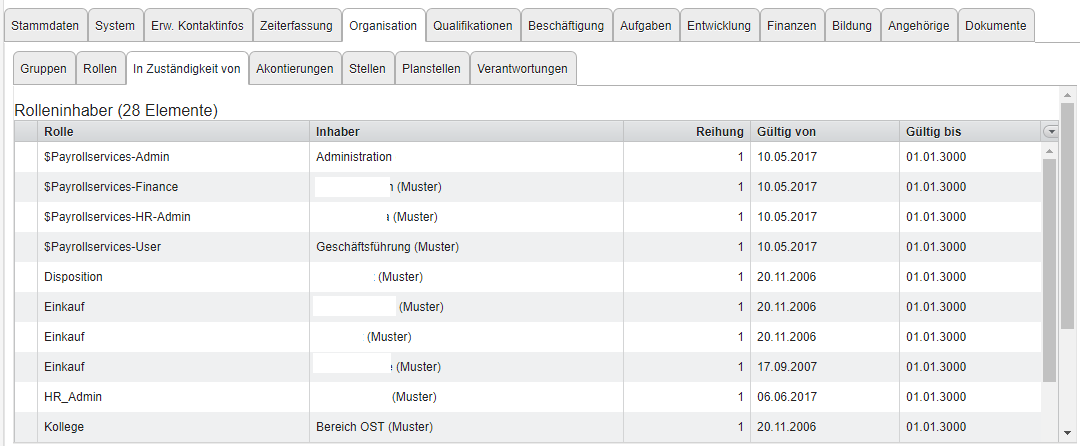Select the Akontierungen sub-tab
The image size is (1080, 446).
pyautogui.click(x=294, y=69)
